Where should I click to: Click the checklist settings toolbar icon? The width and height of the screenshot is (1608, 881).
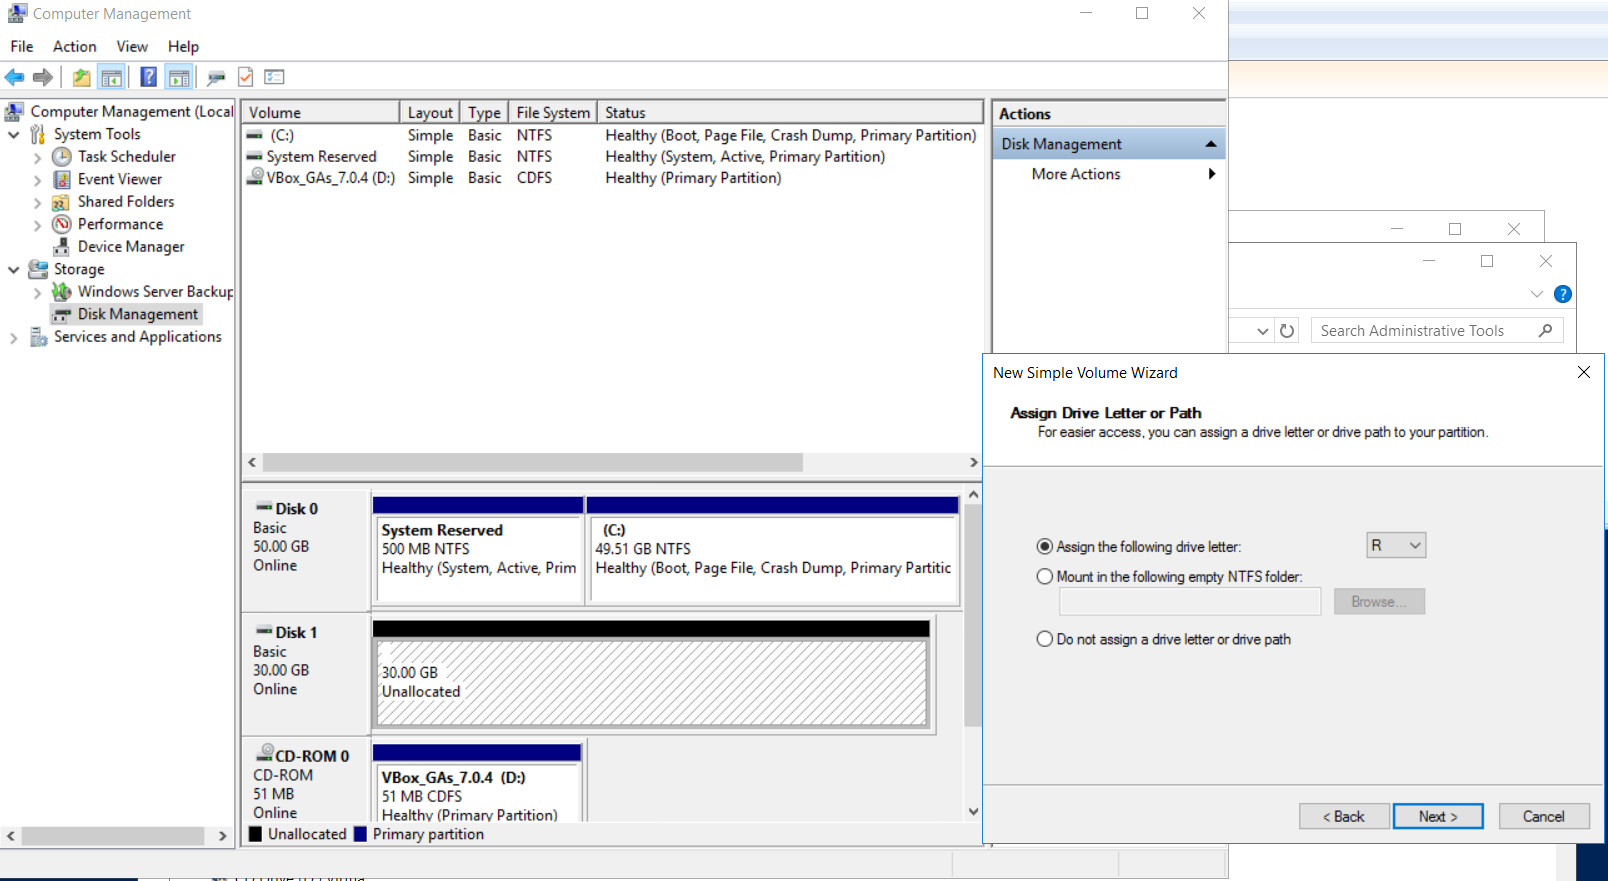(275, 77)
